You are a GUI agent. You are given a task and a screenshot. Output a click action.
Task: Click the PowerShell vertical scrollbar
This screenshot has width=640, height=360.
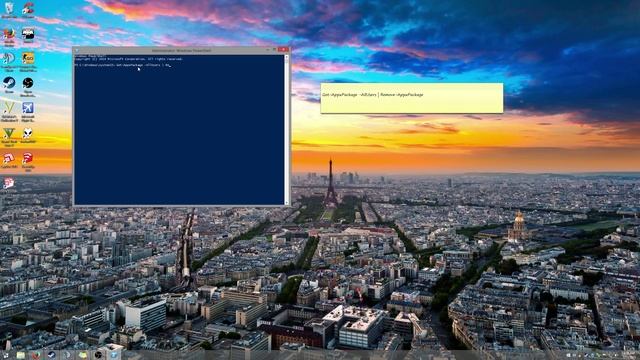(287, 129)
